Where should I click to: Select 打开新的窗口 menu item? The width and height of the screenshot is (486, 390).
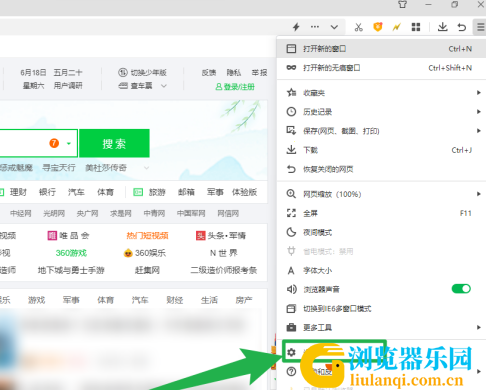381,49
